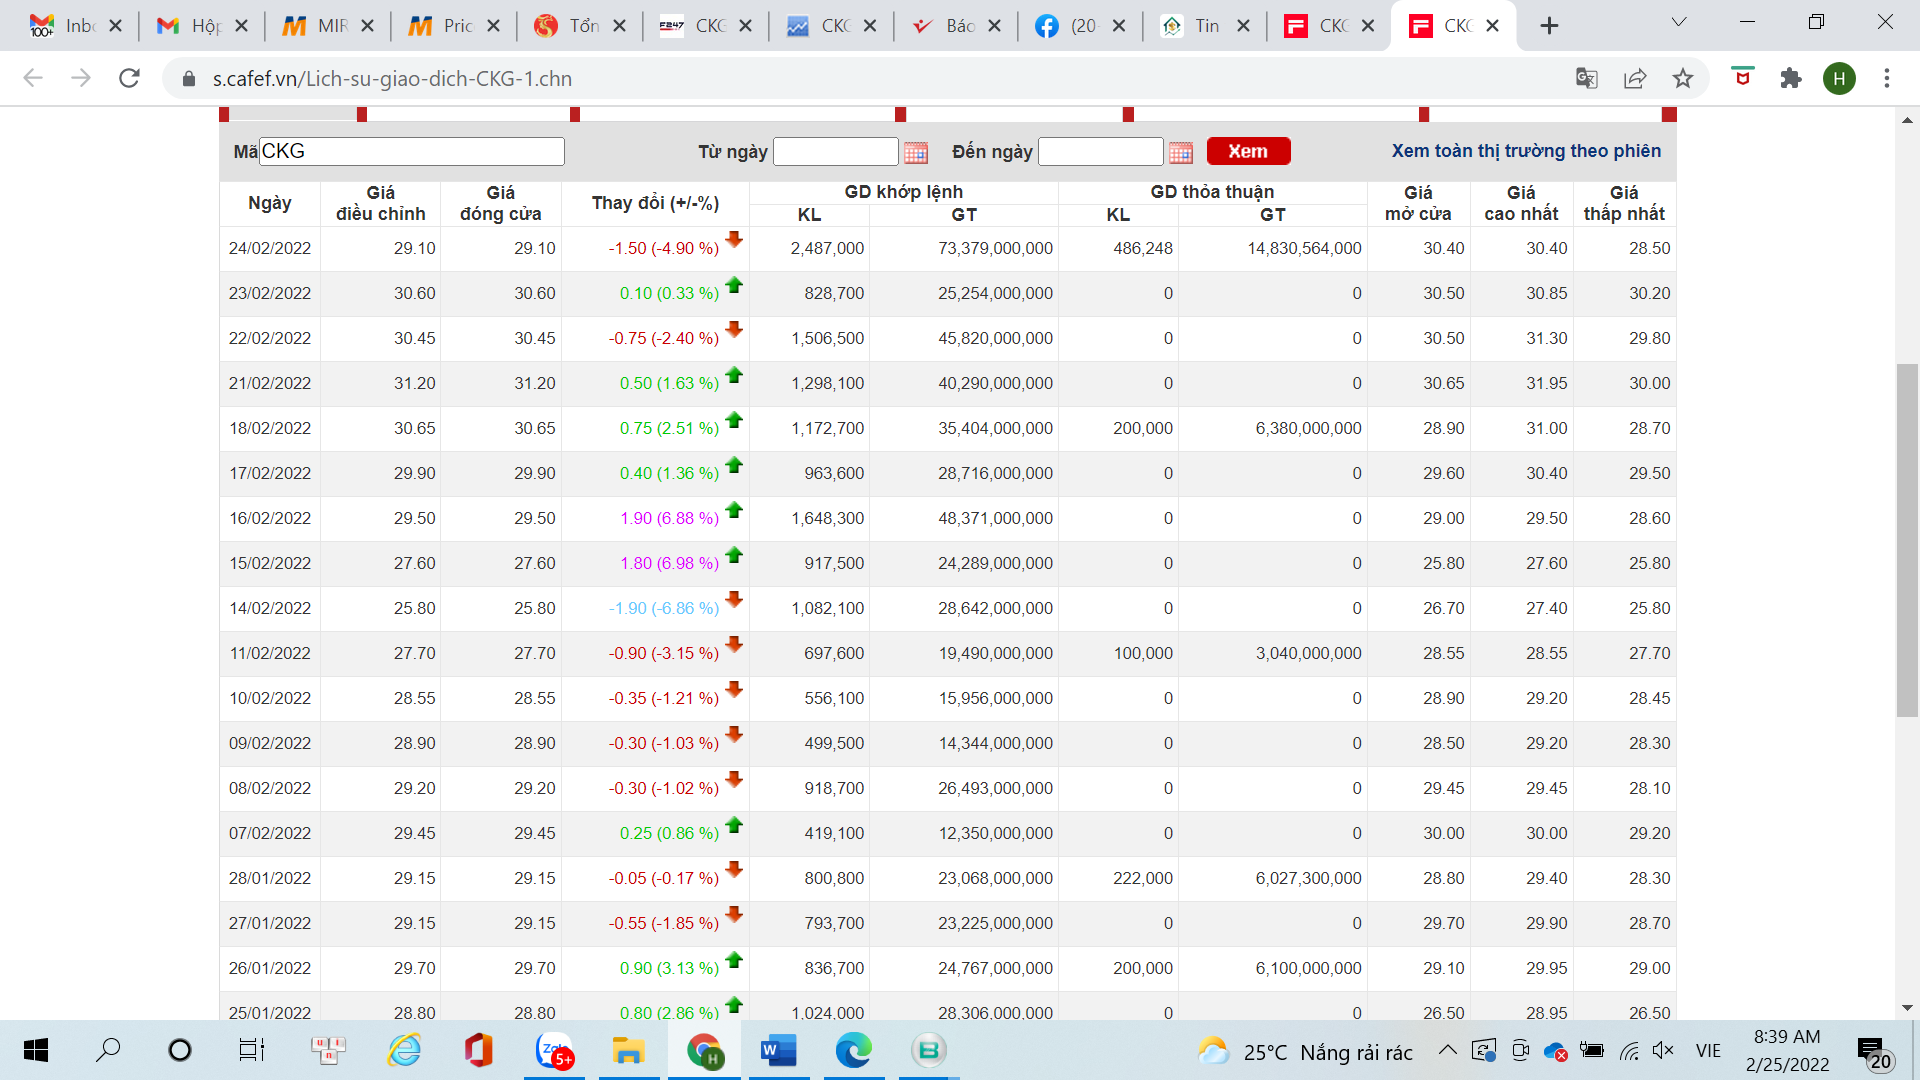Open the 'Đến ngày' calendar picker icon
The image size is (1920, 1080).
click(x=1180, y=152)
